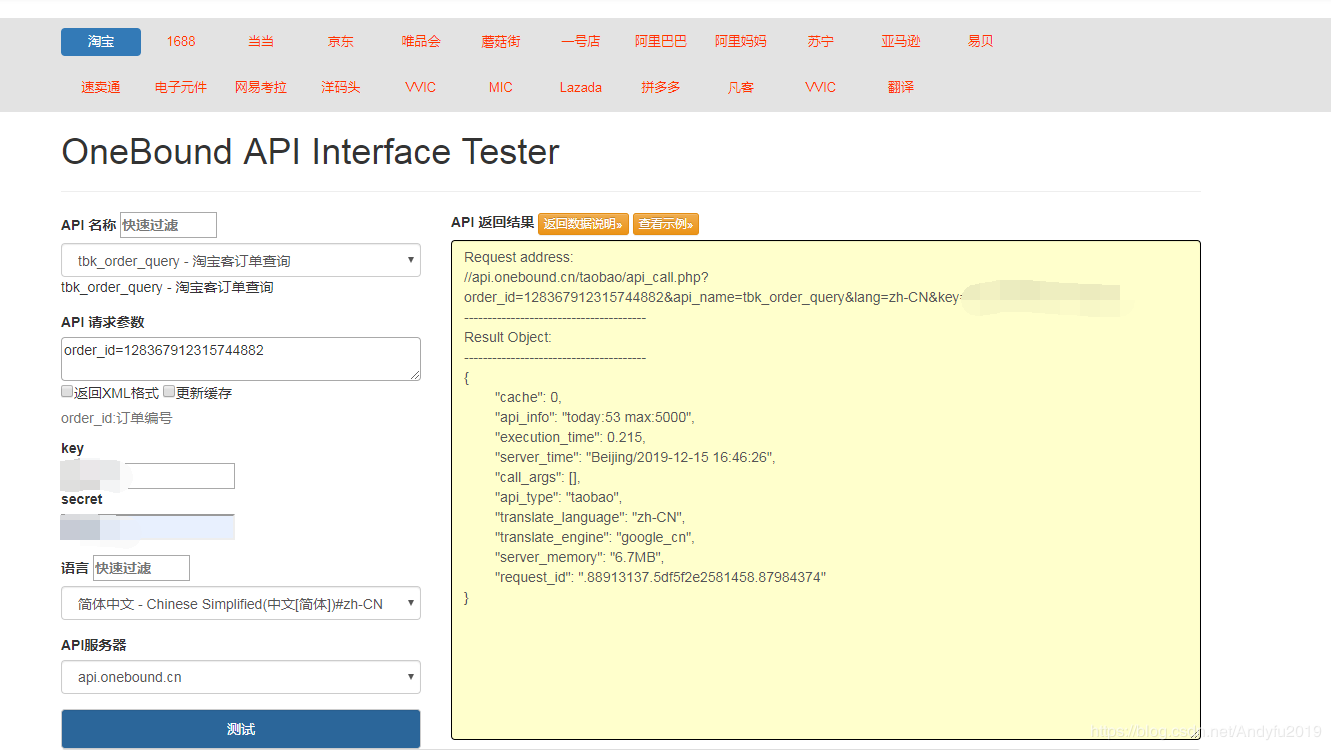
Task: Open the 简体中文 language dropdown
Action: [x=241, y=603]
